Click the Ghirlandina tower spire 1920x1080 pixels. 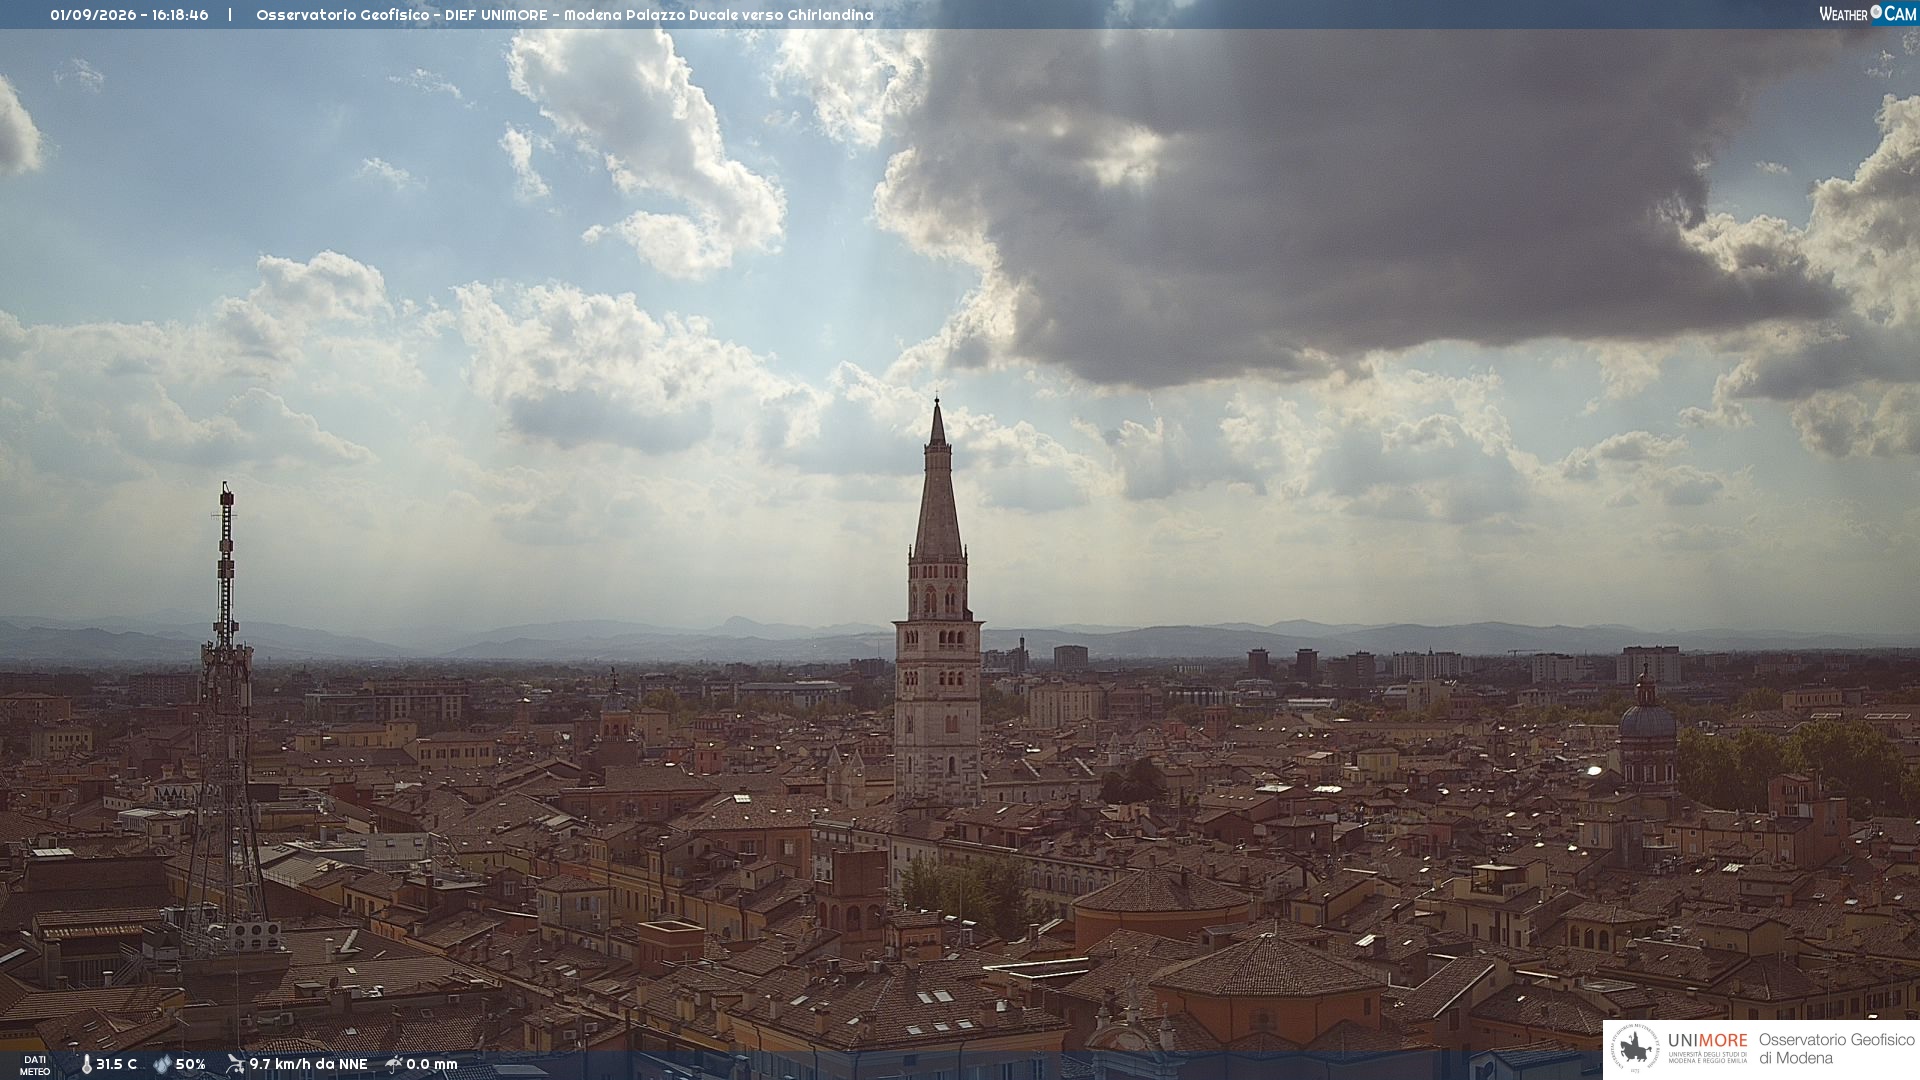[937, 480]
